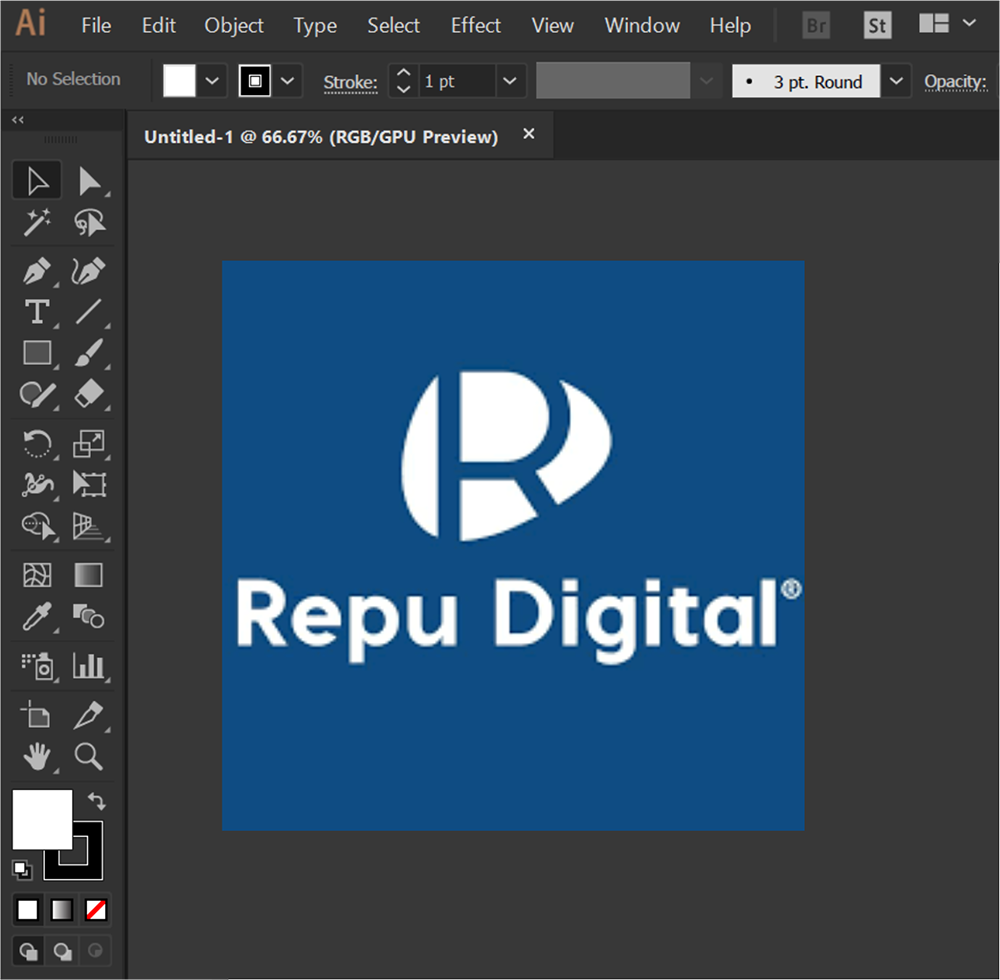
Task: Select the Lasso tool
Action: click(89, 222)
